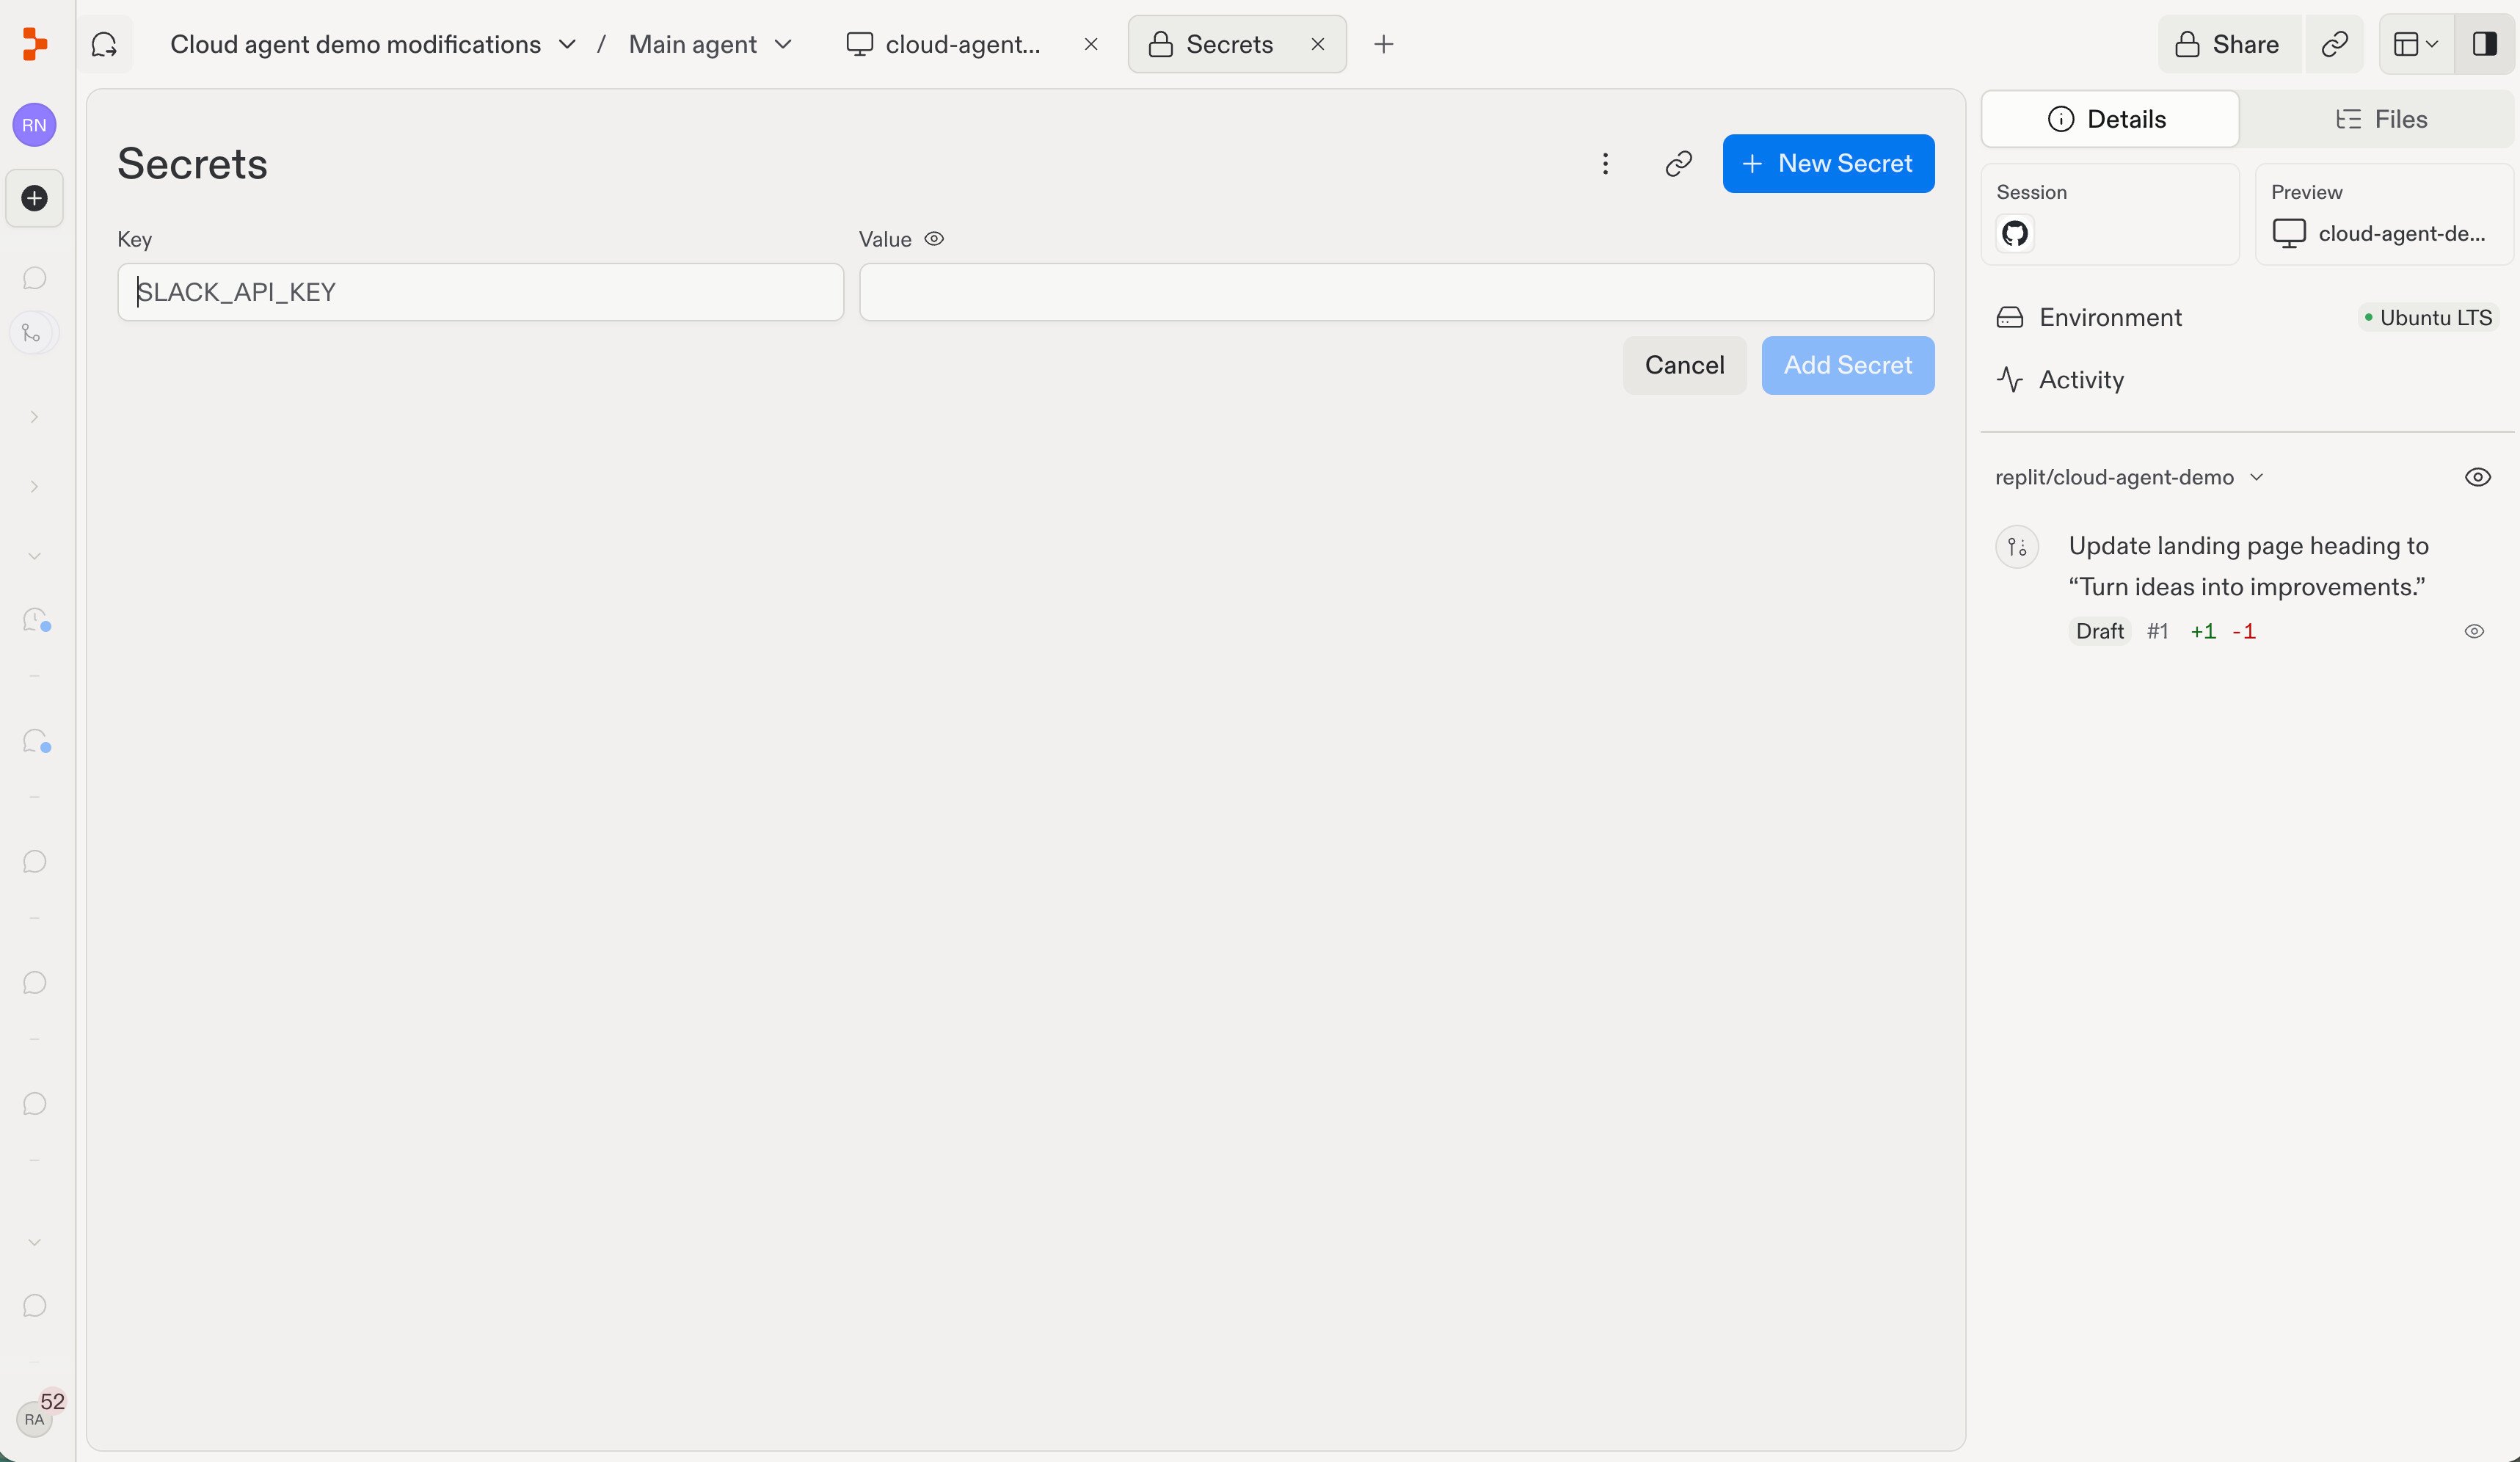Image resolution: width=2520 pixels, height=1462 pixels.
Task: Click the link icon next to New Secret
Action: 1678,163
